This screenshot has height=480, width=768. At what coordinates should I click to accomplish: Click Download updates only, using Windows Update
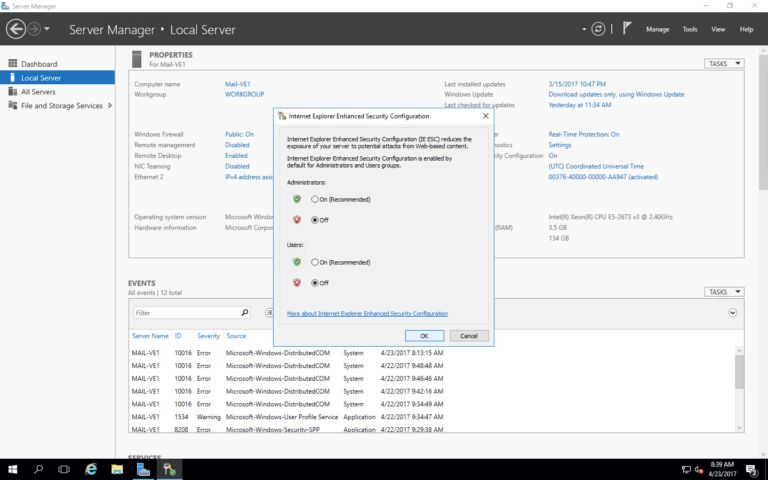616,94
